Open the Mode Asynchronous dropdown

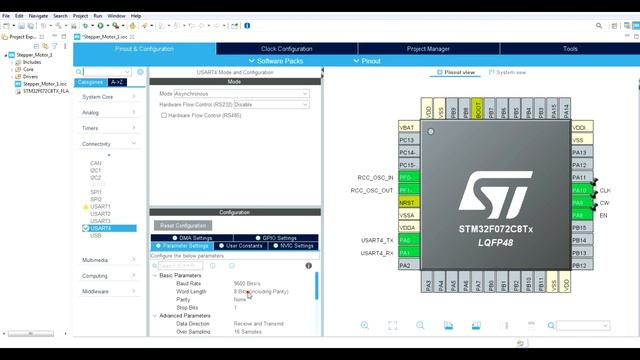[241, 94]
